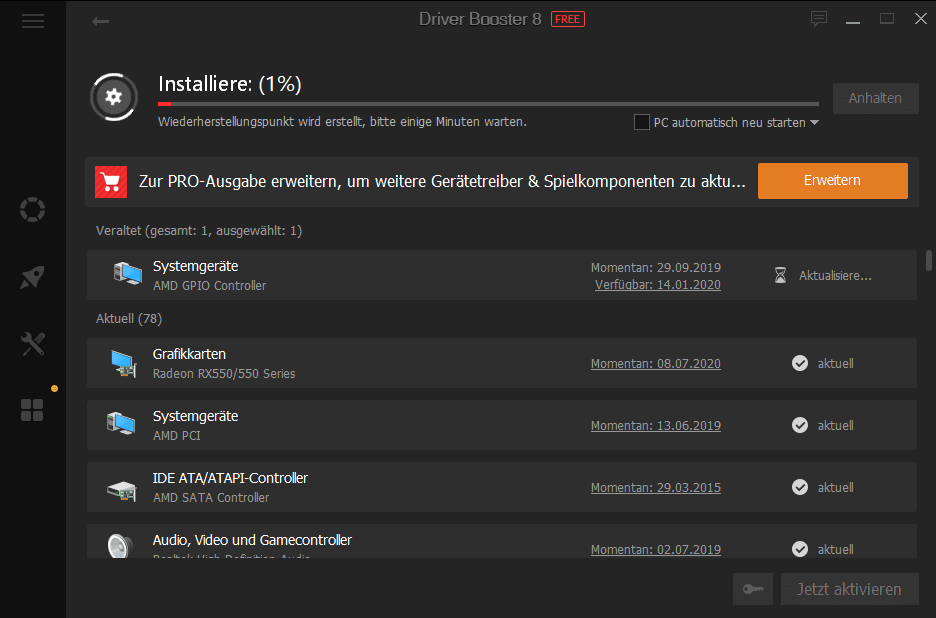Click checkmark icon for AMD PCI
The image size is (936, 618).
tap(800, 425)
